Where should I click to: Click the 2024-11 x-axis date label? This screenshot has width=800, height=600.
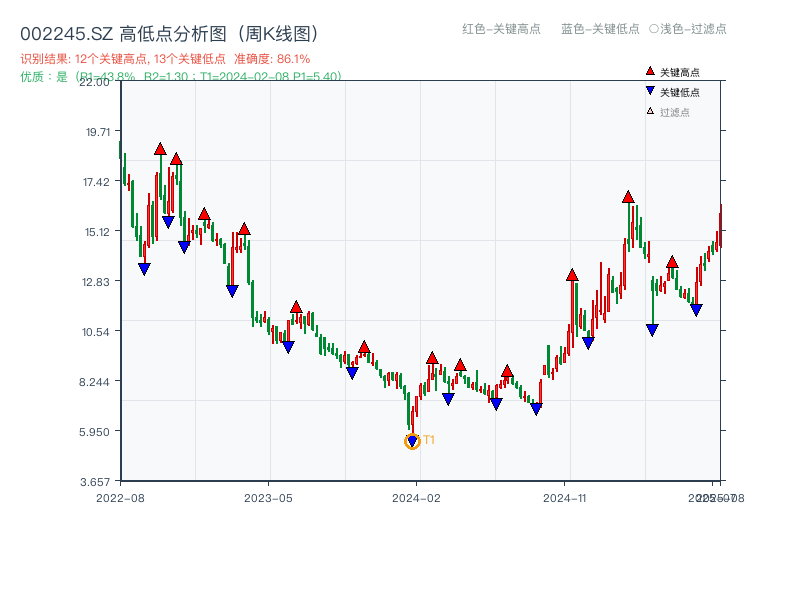[565, 498]
